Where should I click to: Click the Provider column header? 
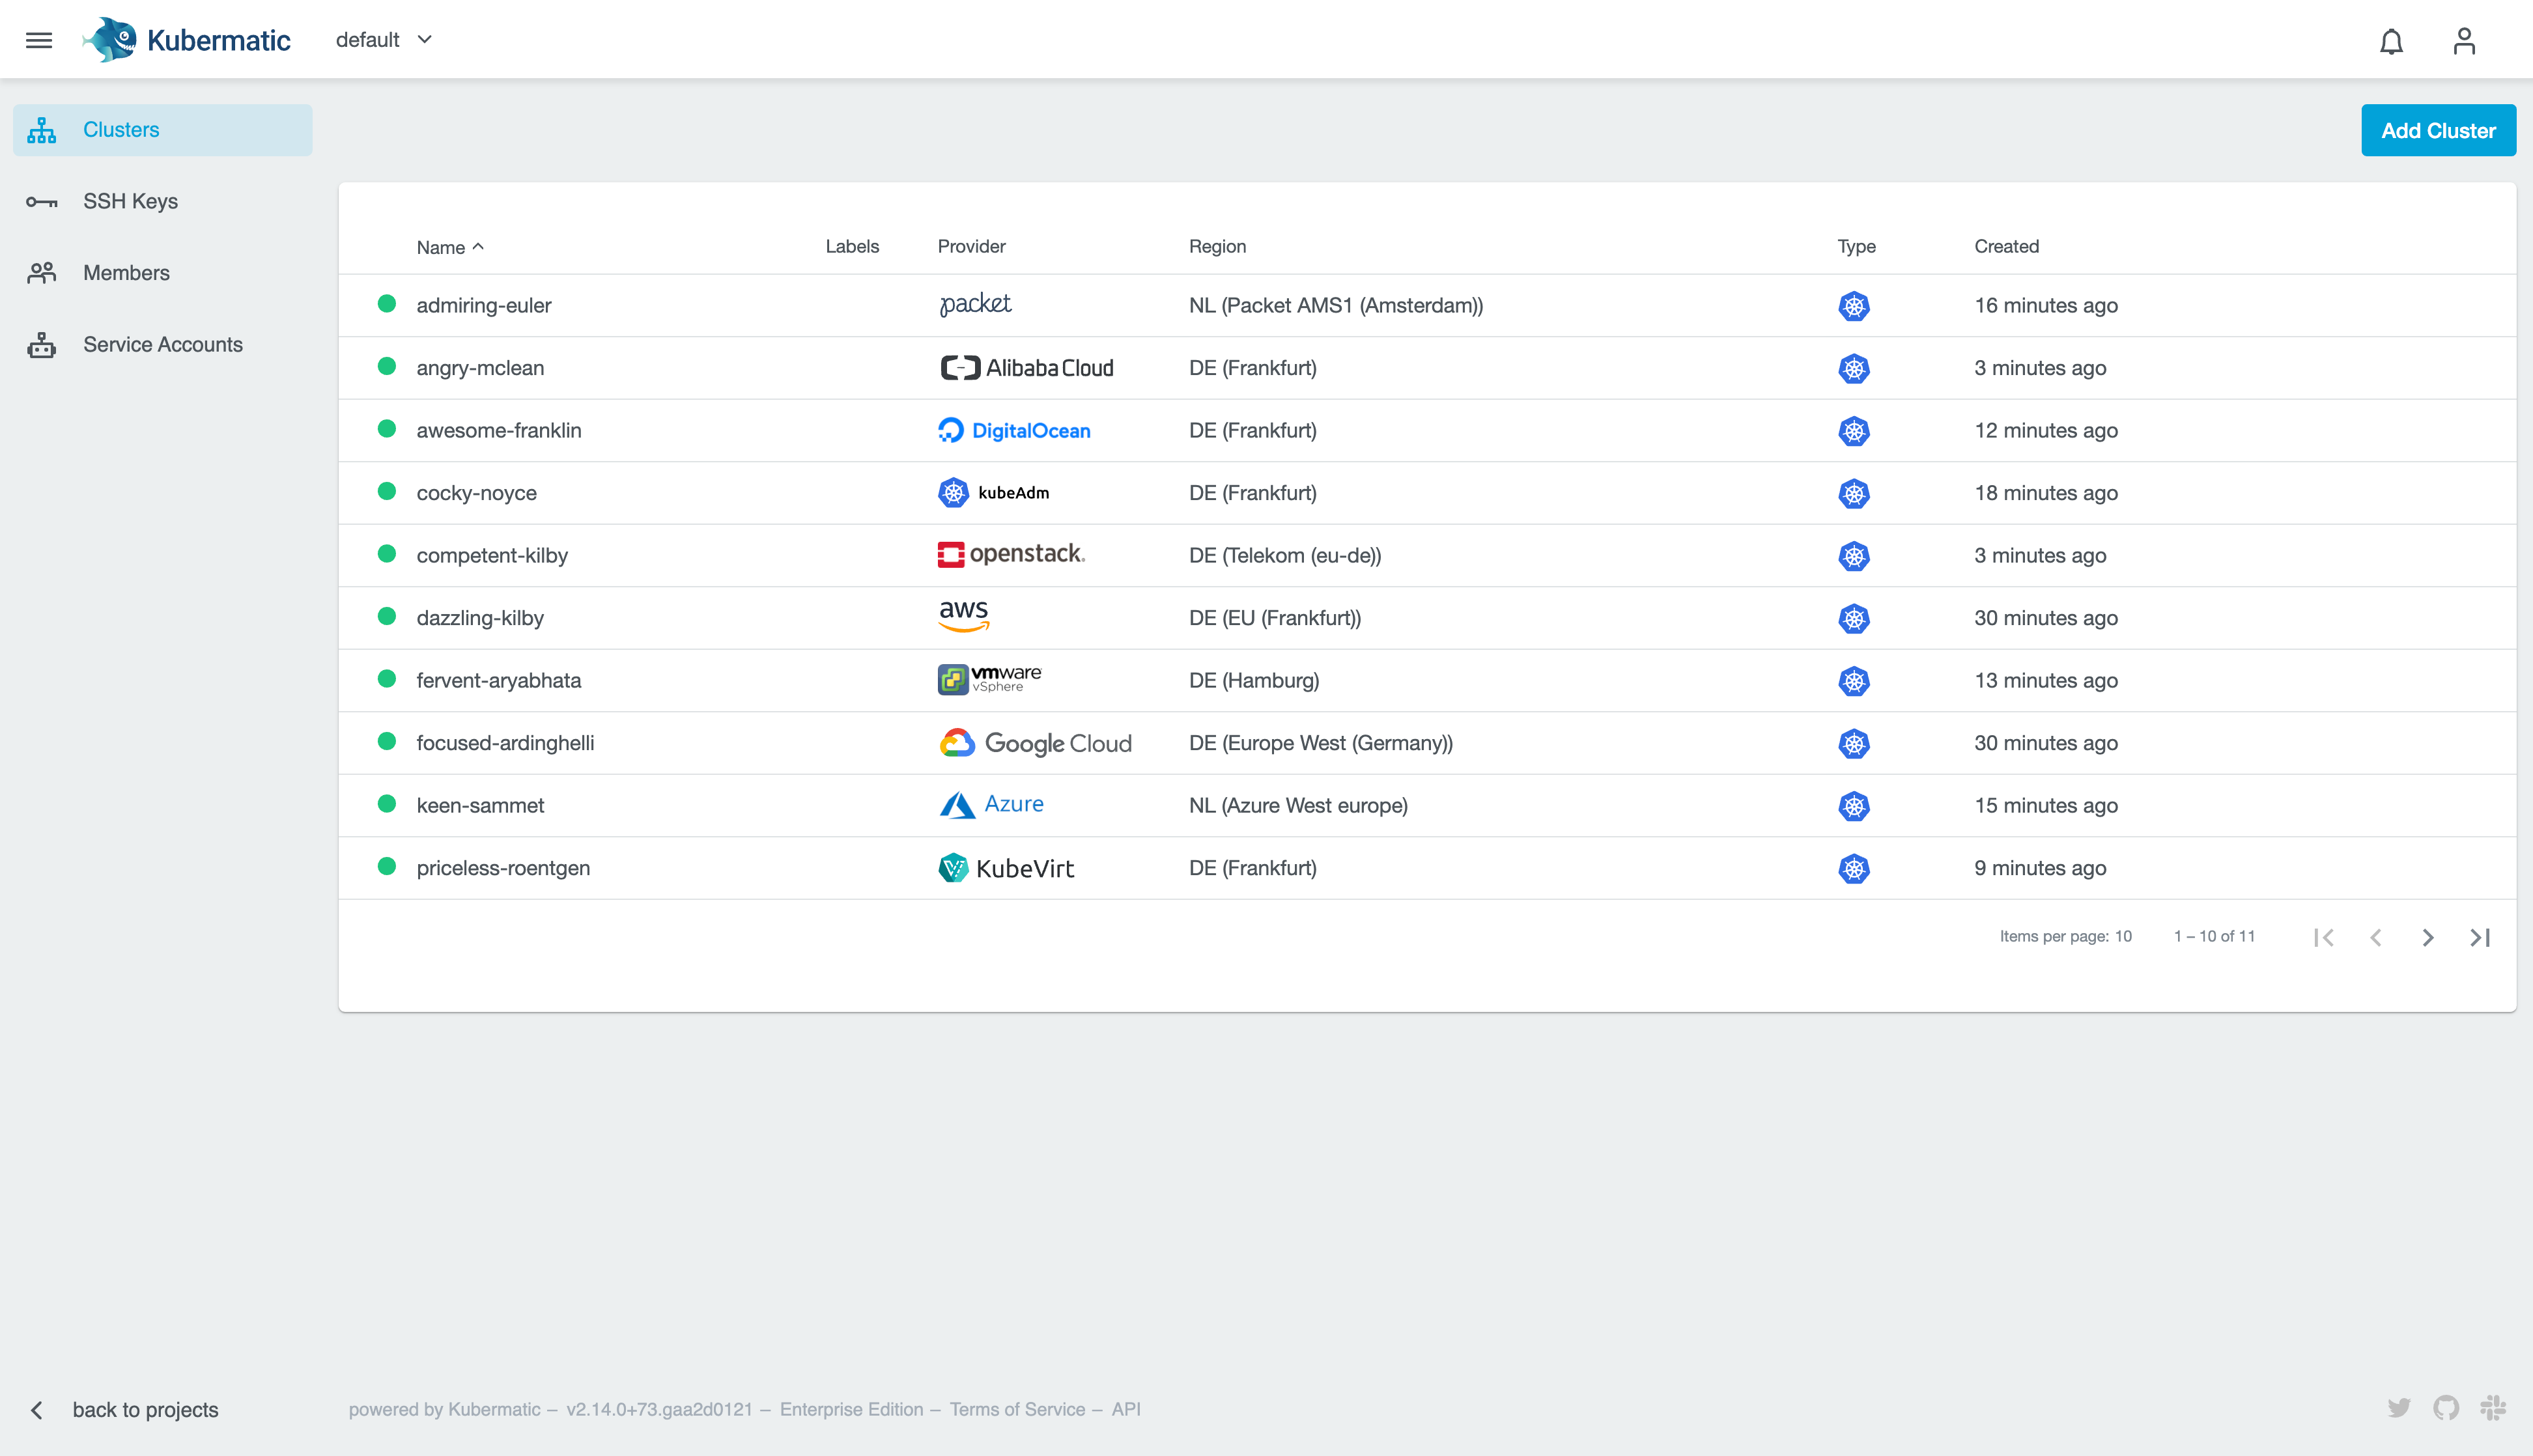pos(971,246)
